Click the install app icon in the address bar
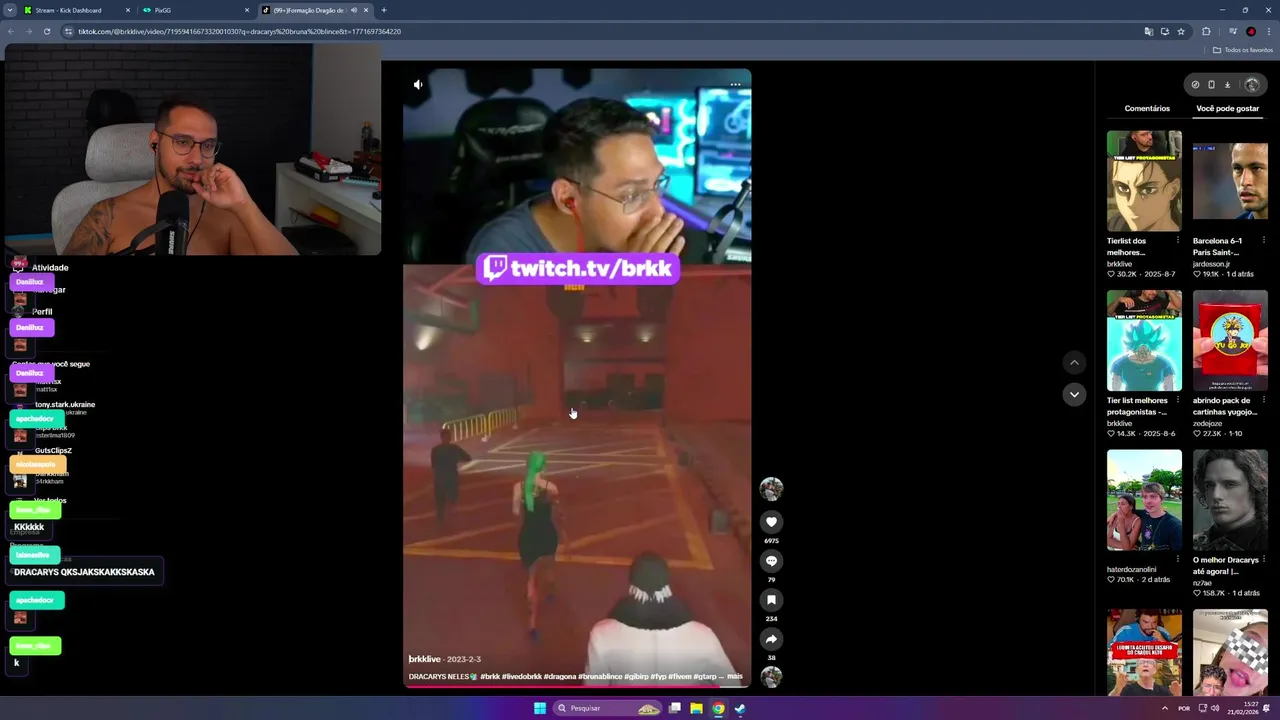The width and height of the screenshot is (1280, 720). coord(1164,31)
